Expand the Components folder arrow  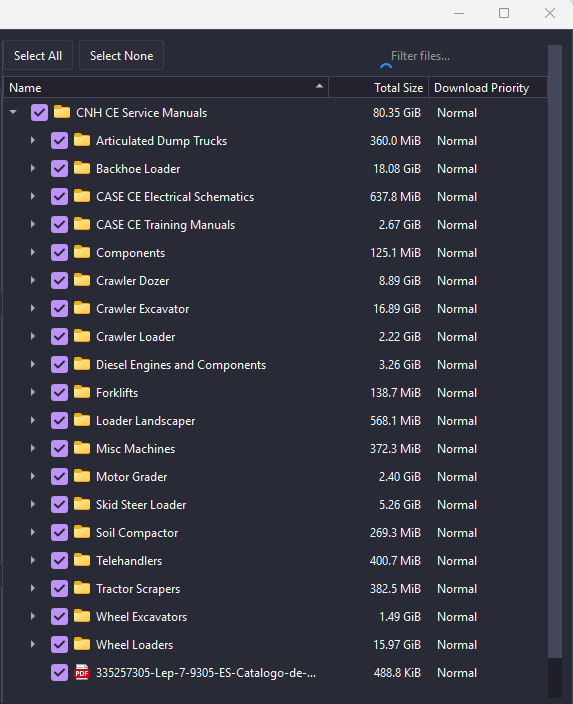click(33, 252)
